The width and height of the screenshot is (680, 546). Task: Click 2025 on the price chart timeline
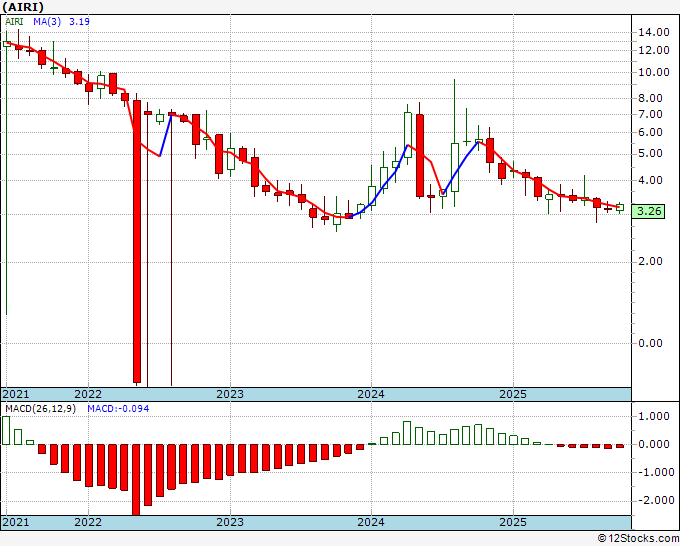pyautogui.click(x=513, y=394)
